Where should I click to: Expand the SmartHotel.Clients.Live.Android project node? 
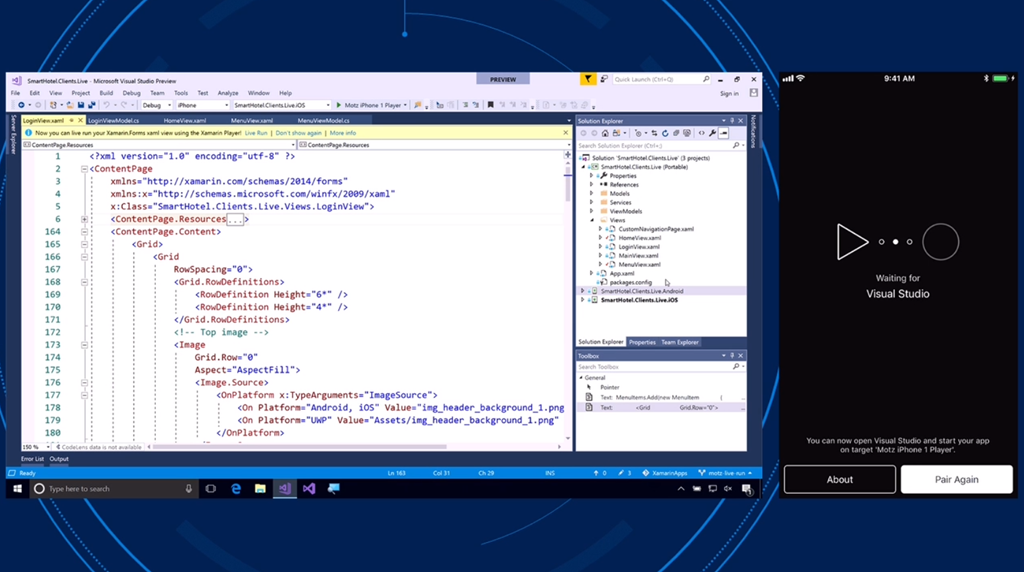coord(583,291)
